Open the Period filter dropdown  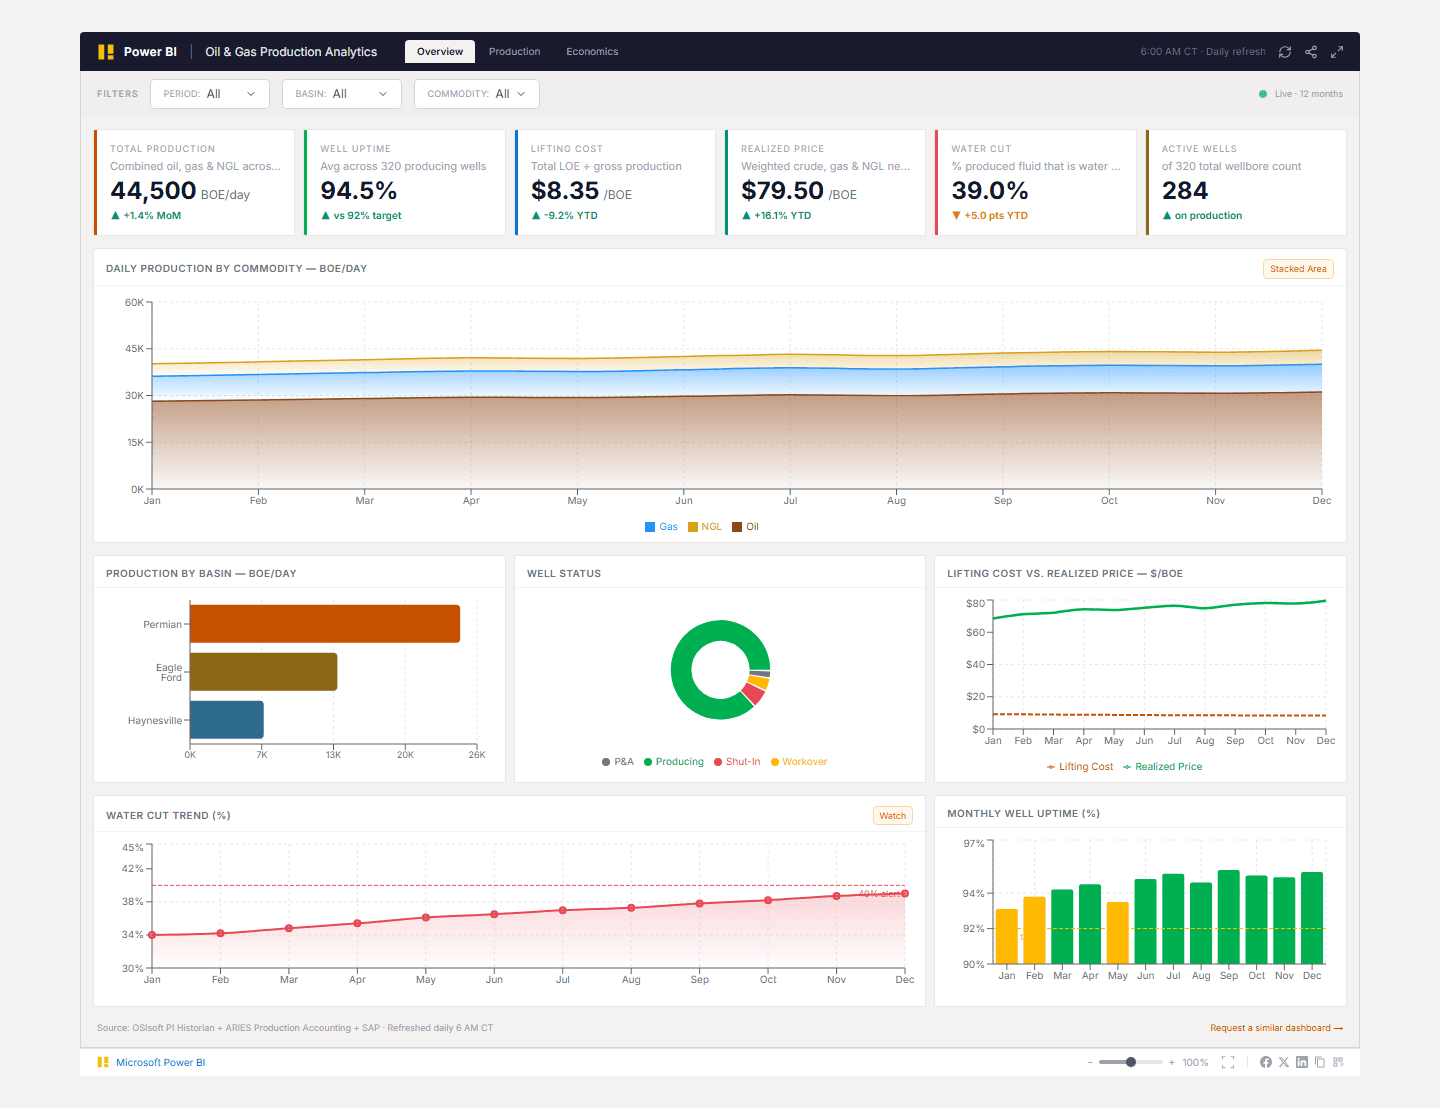[210, 94]
